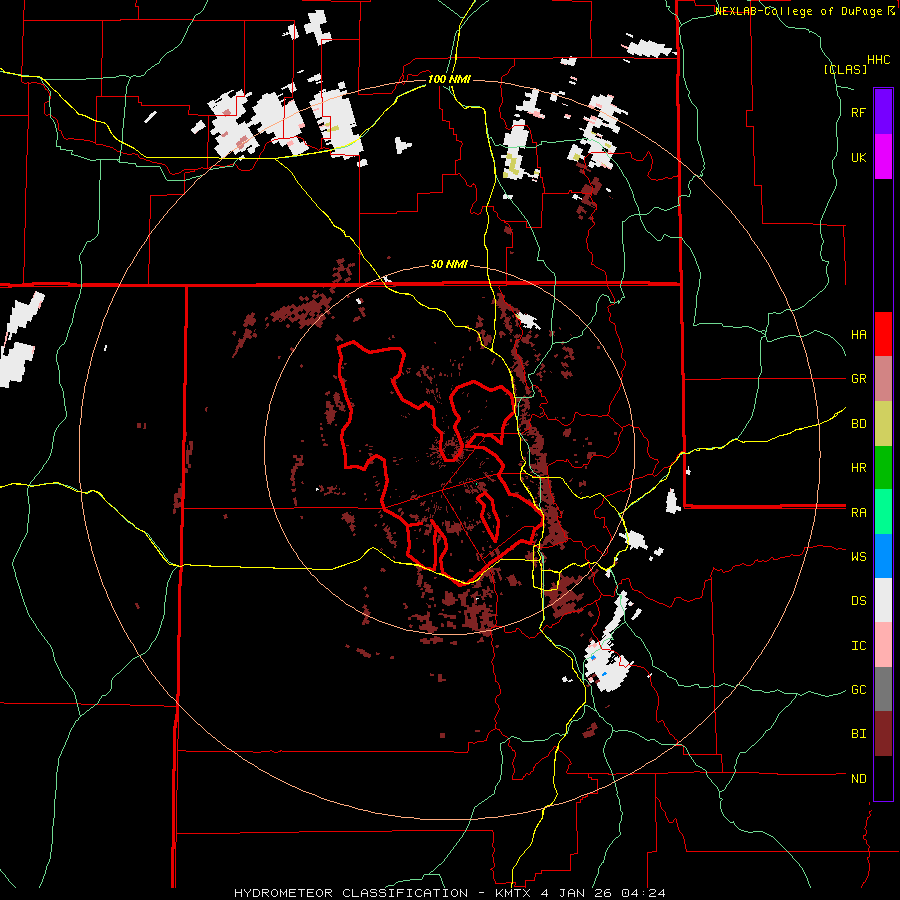Click the 'BD' legend label text
Image resolution: width=900 pixels, height=900 pixels.
(x=858, y=424)
